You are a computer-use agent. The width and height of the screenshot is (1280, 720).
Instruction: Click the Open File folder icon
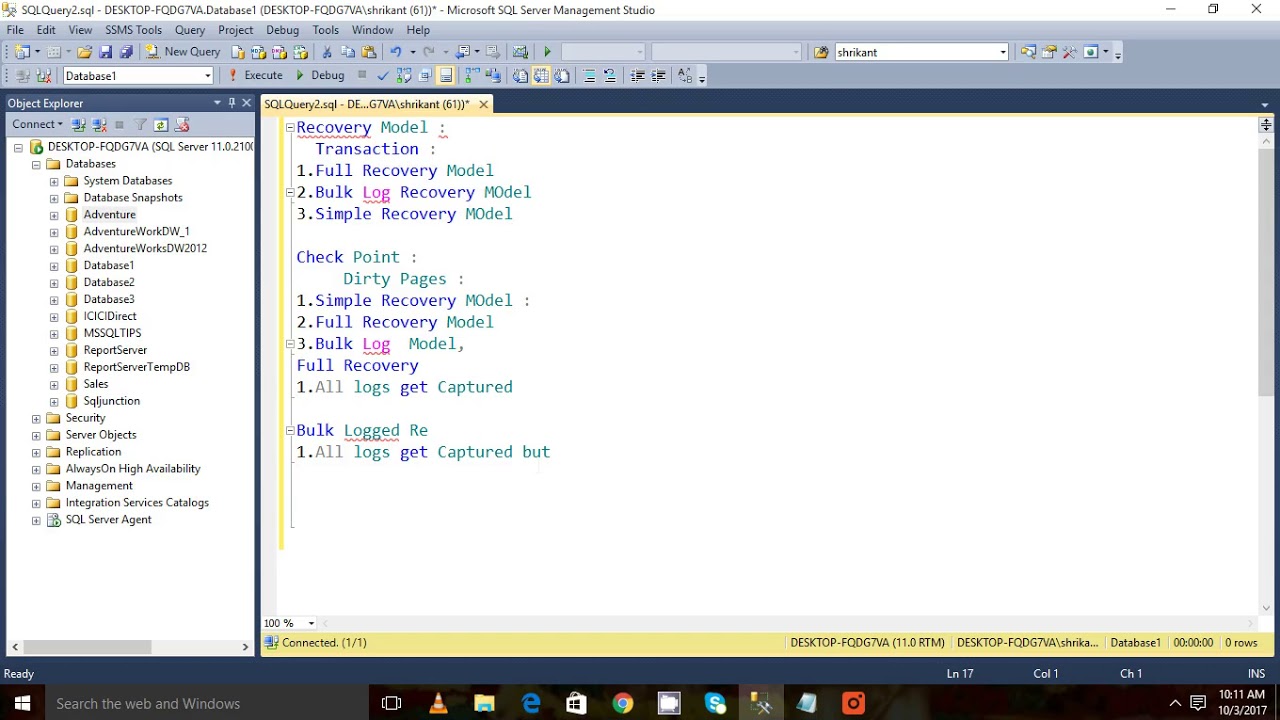coord(84,52)
